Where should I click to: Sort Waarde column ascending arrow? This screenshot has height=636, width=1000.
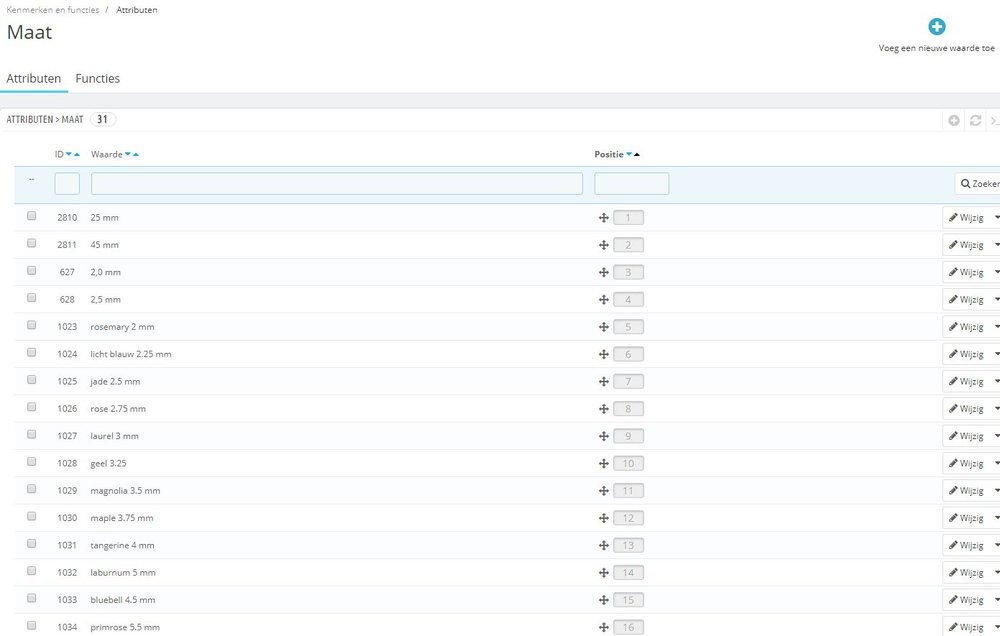point(136,154)
